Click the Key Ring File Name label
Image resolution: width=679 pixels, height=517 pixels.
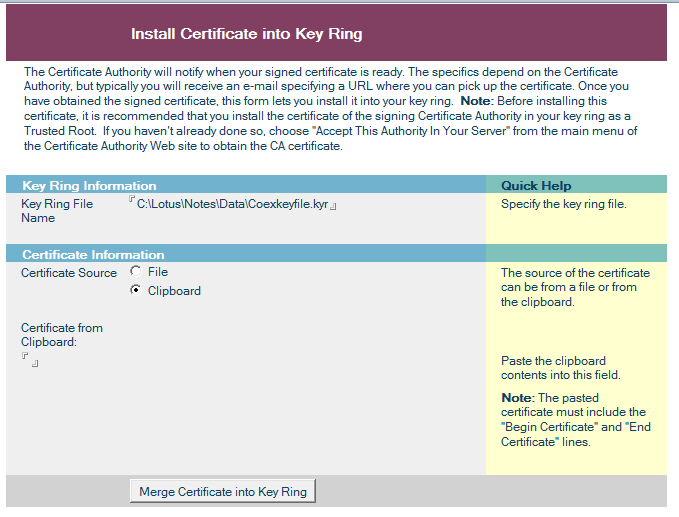57,211
